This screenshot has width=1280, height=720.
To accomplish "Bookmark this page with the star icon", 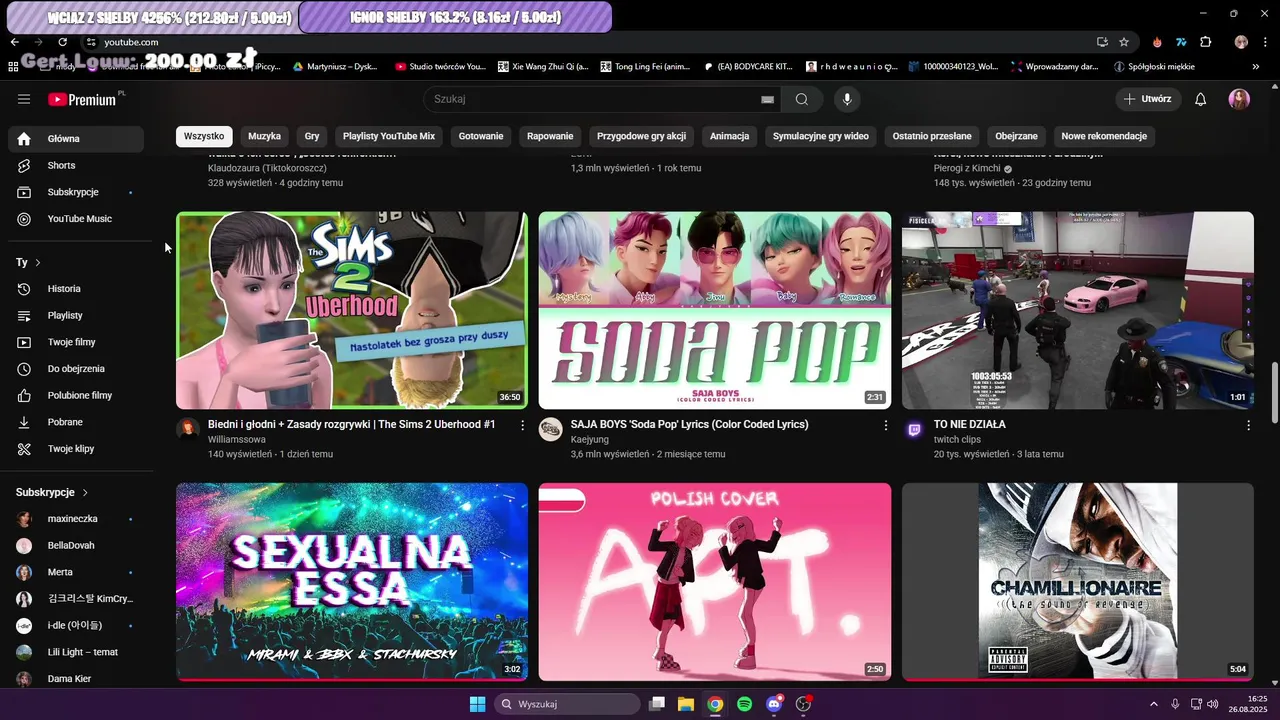I will tap(1124, 42).
